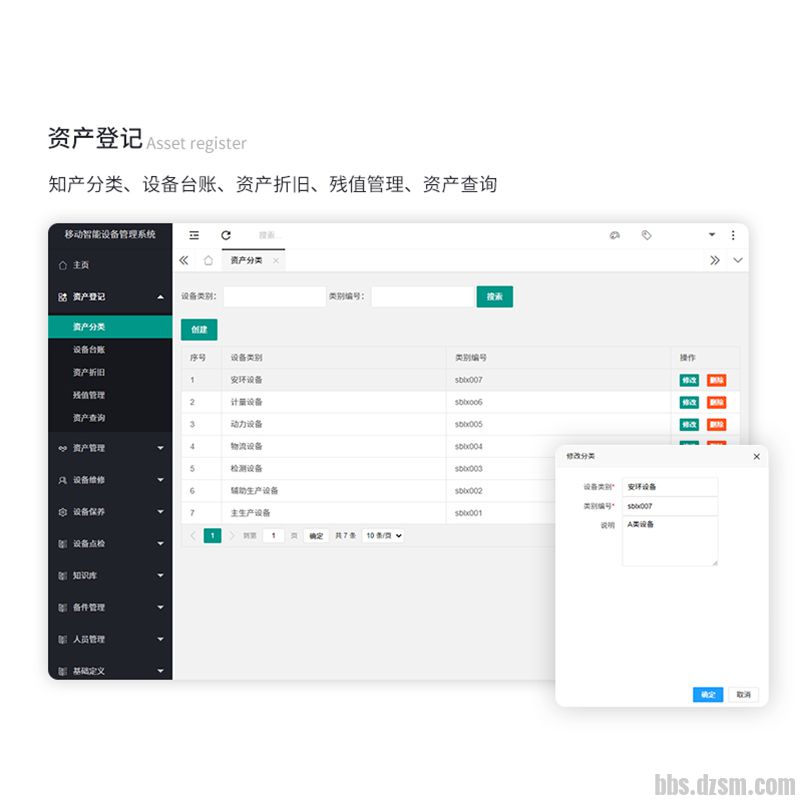Open 资产折旧 from the sidebar submenu
Screen dimensions: 800x800
click(x=89, y=373)
